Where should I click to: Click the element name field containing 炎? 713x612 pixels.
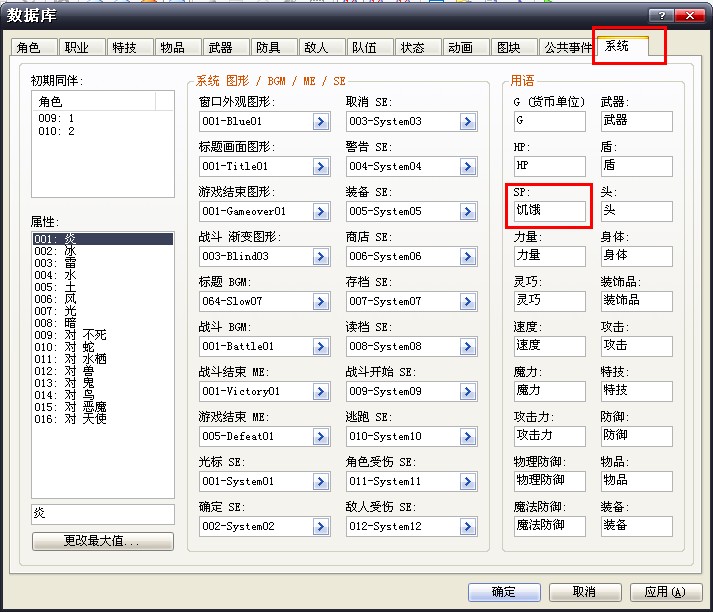pyautogui.click(x=103, y=514)
